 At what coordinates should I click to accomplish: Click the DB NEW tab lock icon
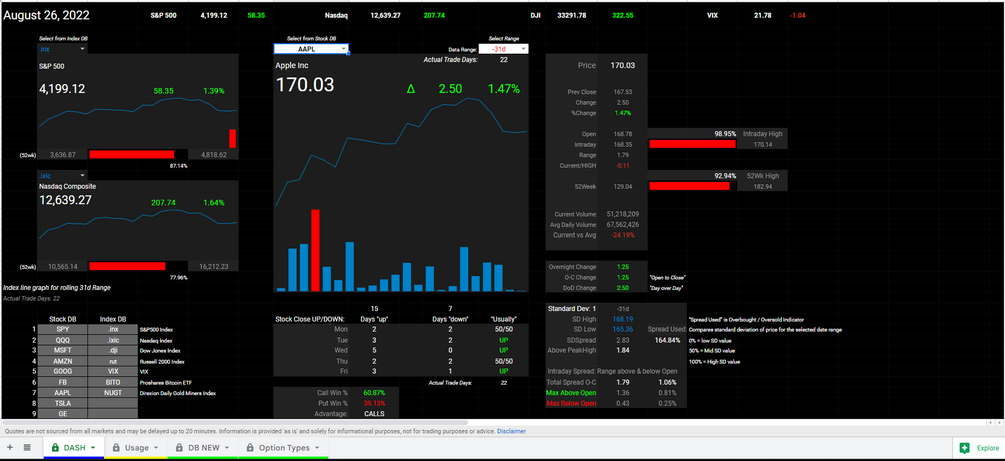[x=179, y=448]
